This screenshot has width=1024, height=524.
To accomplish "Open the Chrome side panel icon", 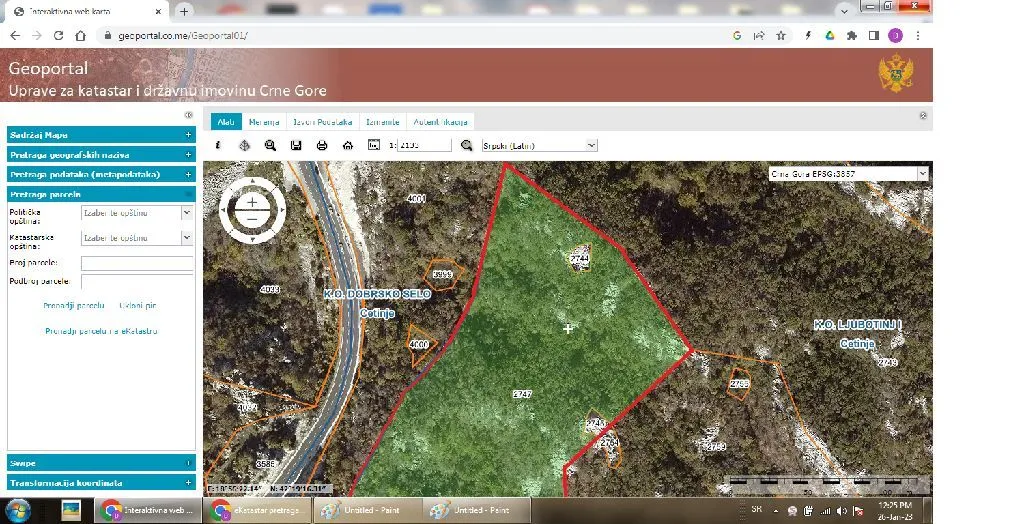I will coord(874,36).
